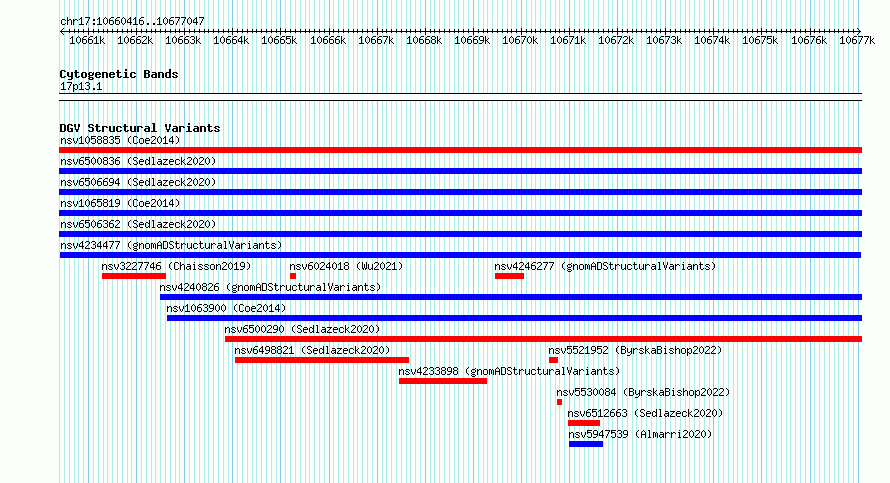Click nsv6500290 (Sedlazeck2020) label

point(302,329)
